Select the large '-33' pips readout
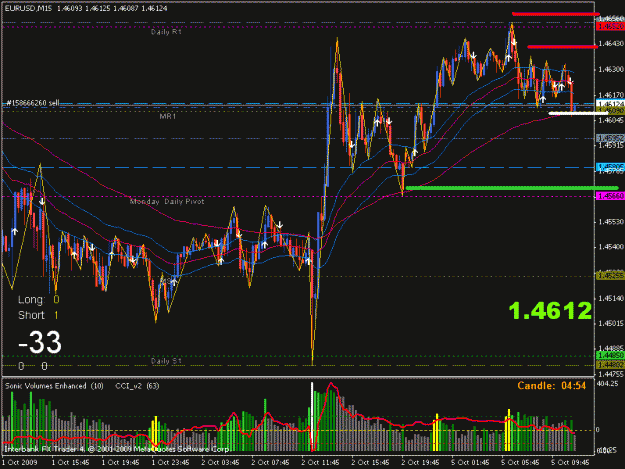This screenshot has width=625, height=469. tap(40, 341)
